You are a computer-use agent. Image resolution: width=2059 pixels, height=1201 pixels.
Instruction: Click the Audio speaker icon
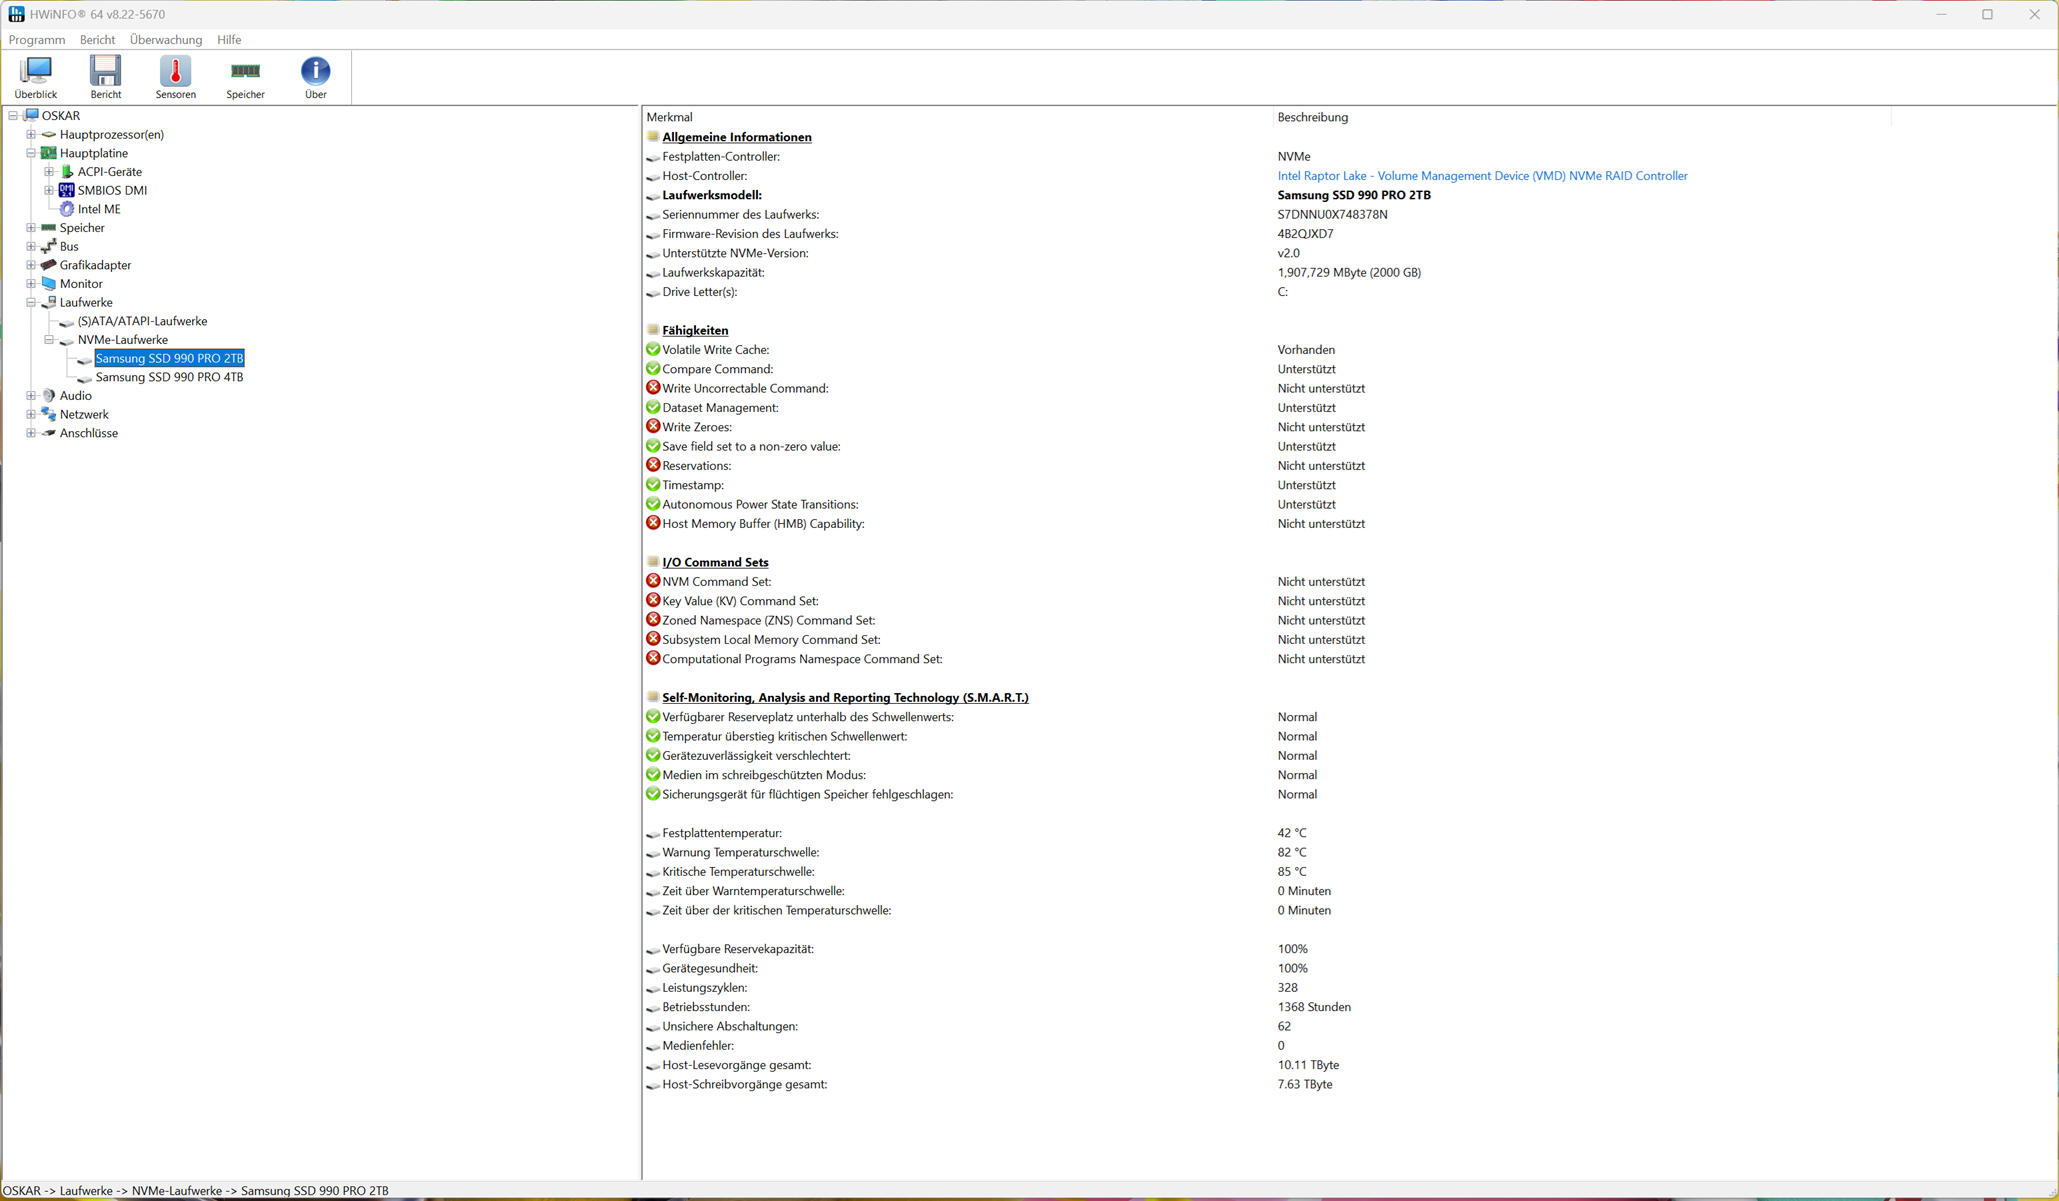[x=49, y=395]
